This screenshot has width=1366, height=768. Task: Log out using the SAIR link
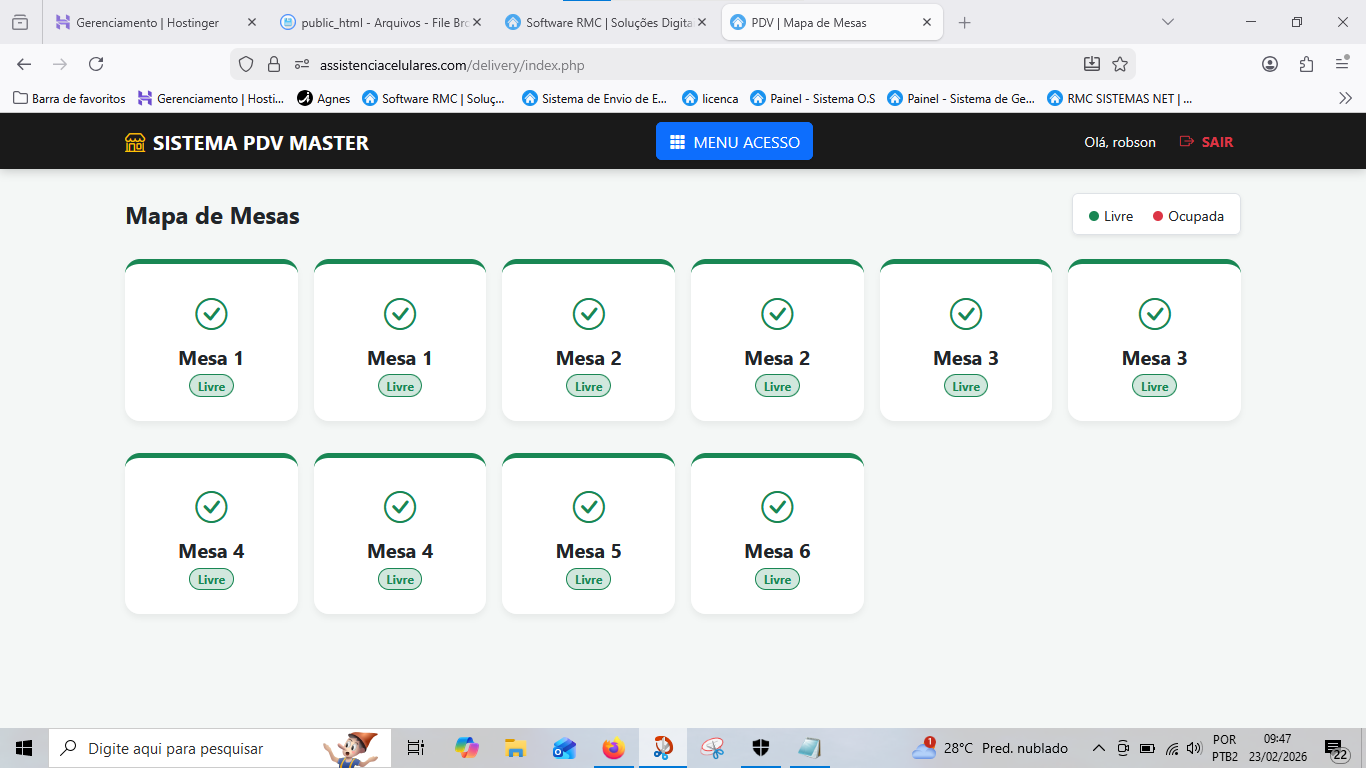click(x=1206, y=142)
